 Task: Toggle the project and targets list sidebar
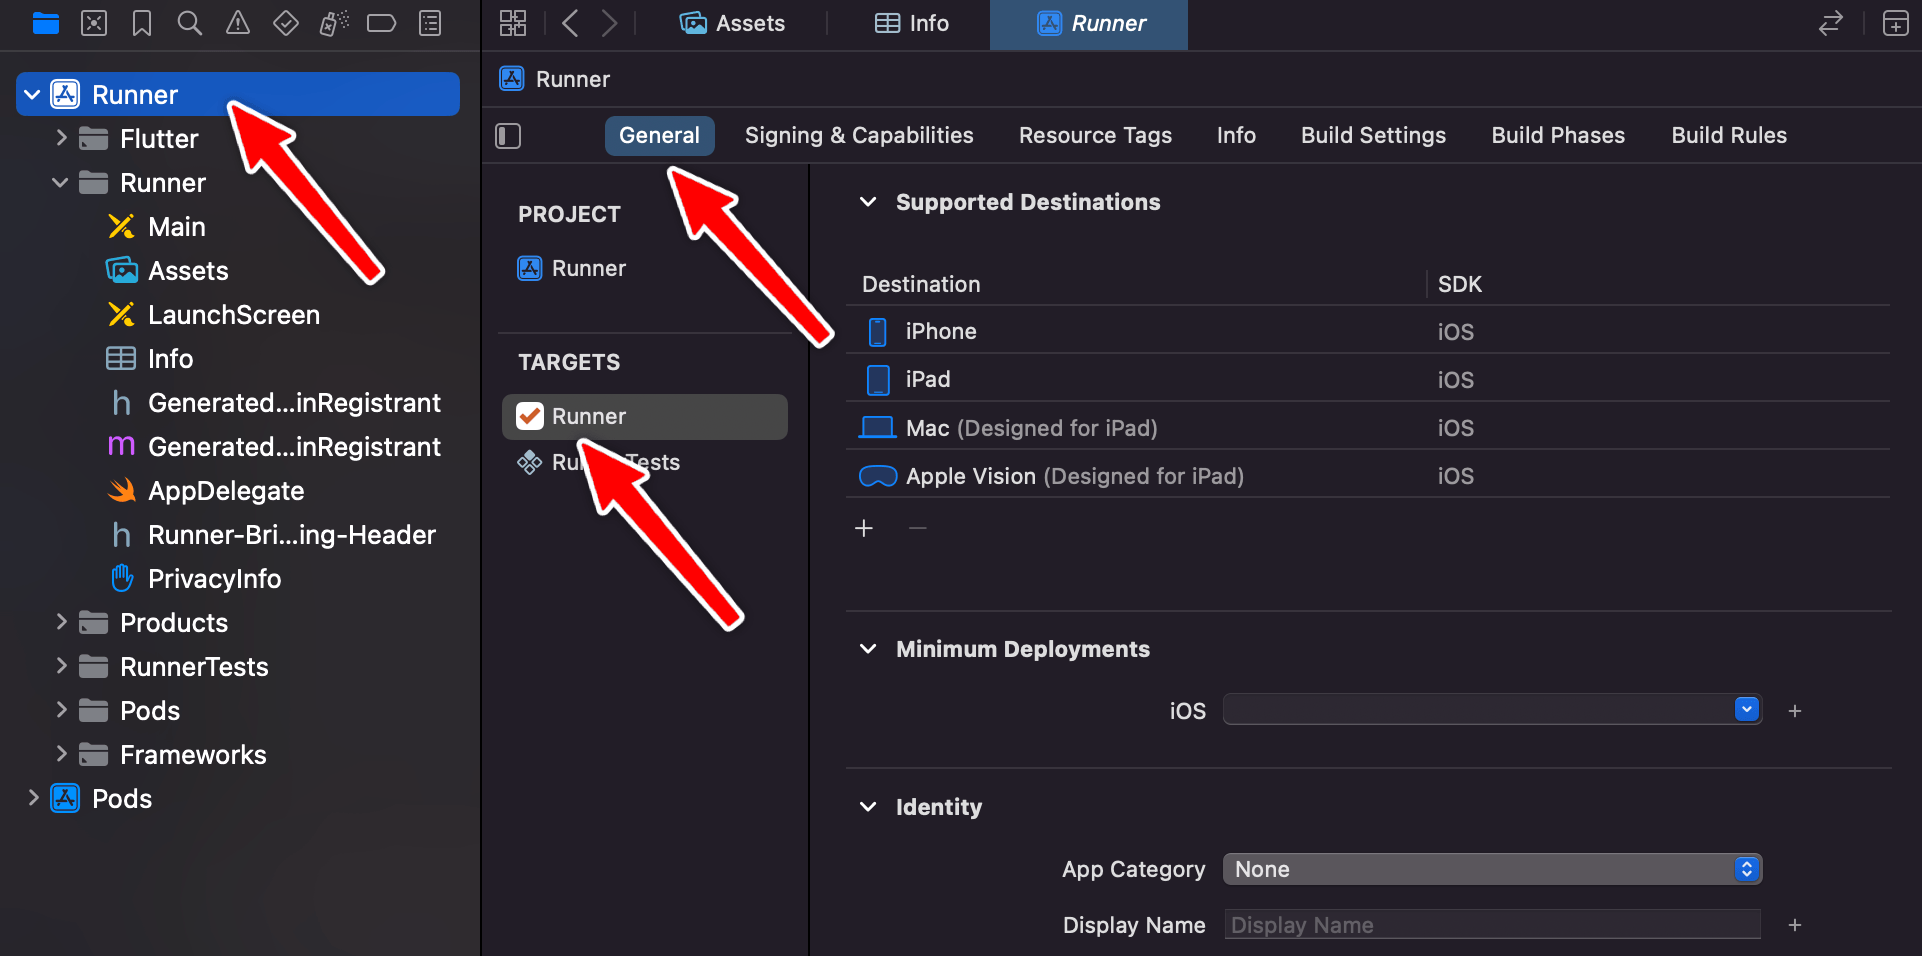tap(508, 136)
